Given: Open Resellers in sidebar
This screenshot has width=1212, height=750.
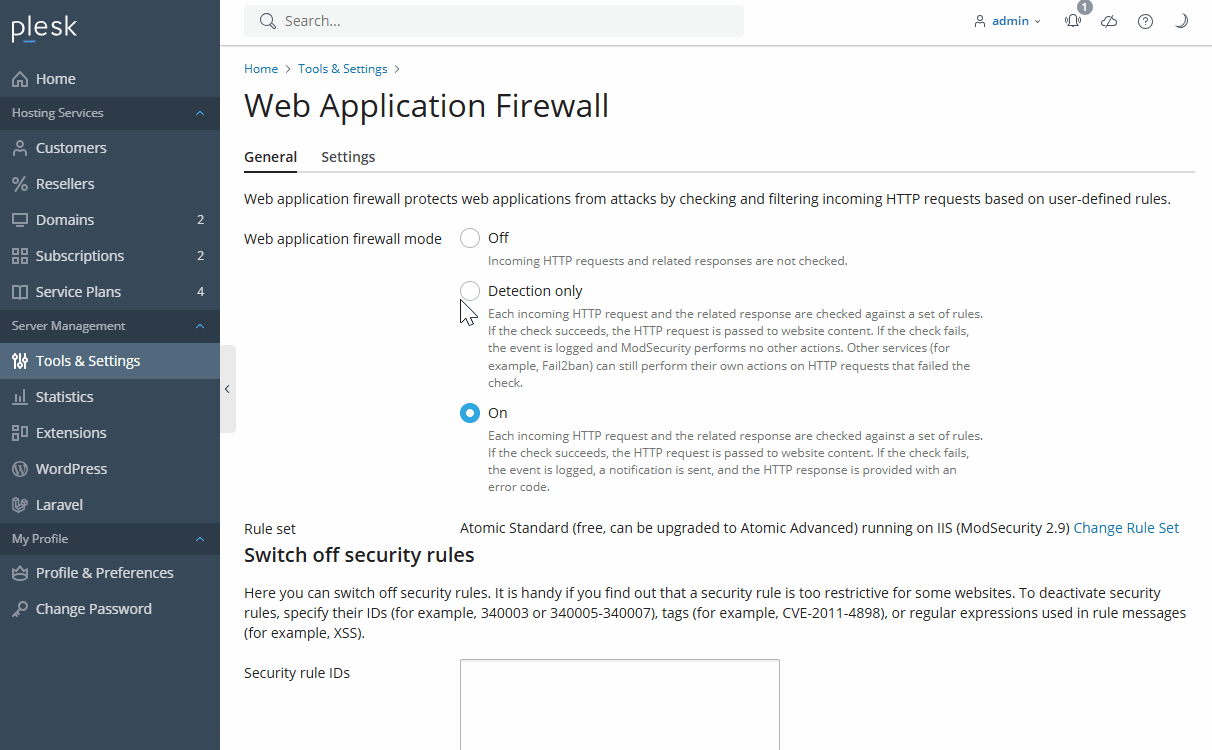Looking at the screenshot, I should tap(110, 184).
